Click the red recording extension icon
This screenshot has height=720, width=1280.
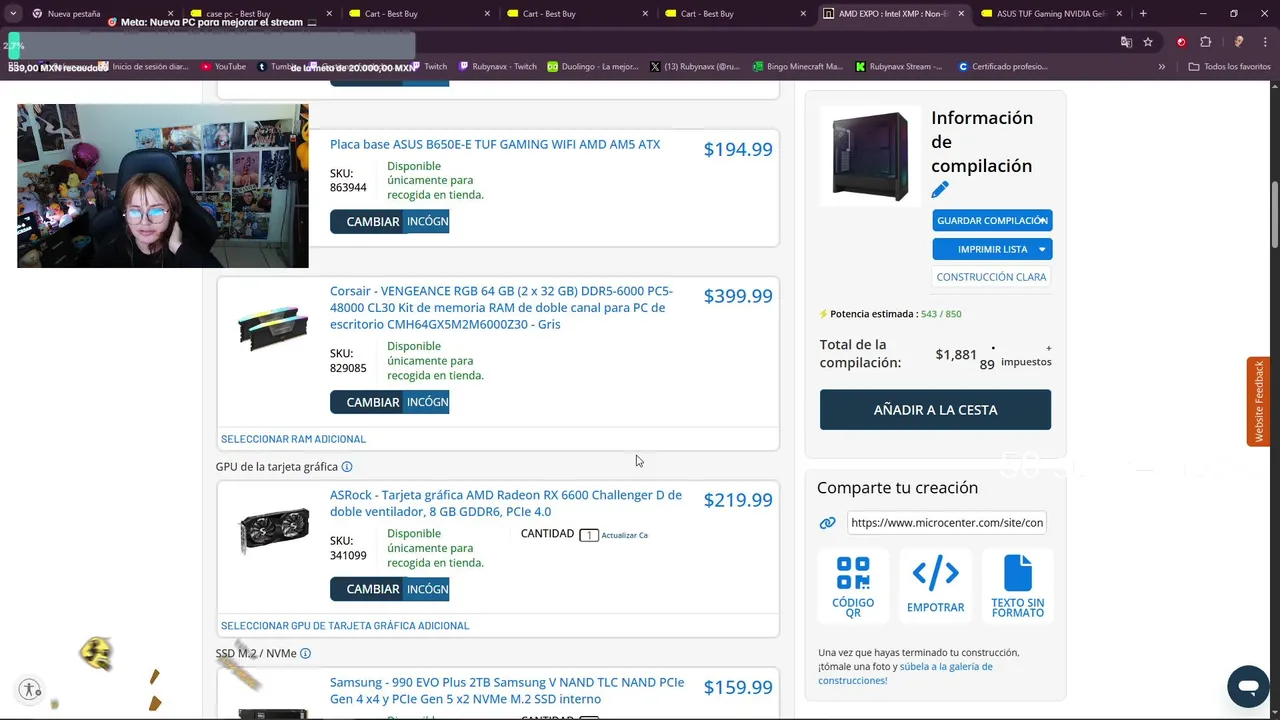(1181, 42)
